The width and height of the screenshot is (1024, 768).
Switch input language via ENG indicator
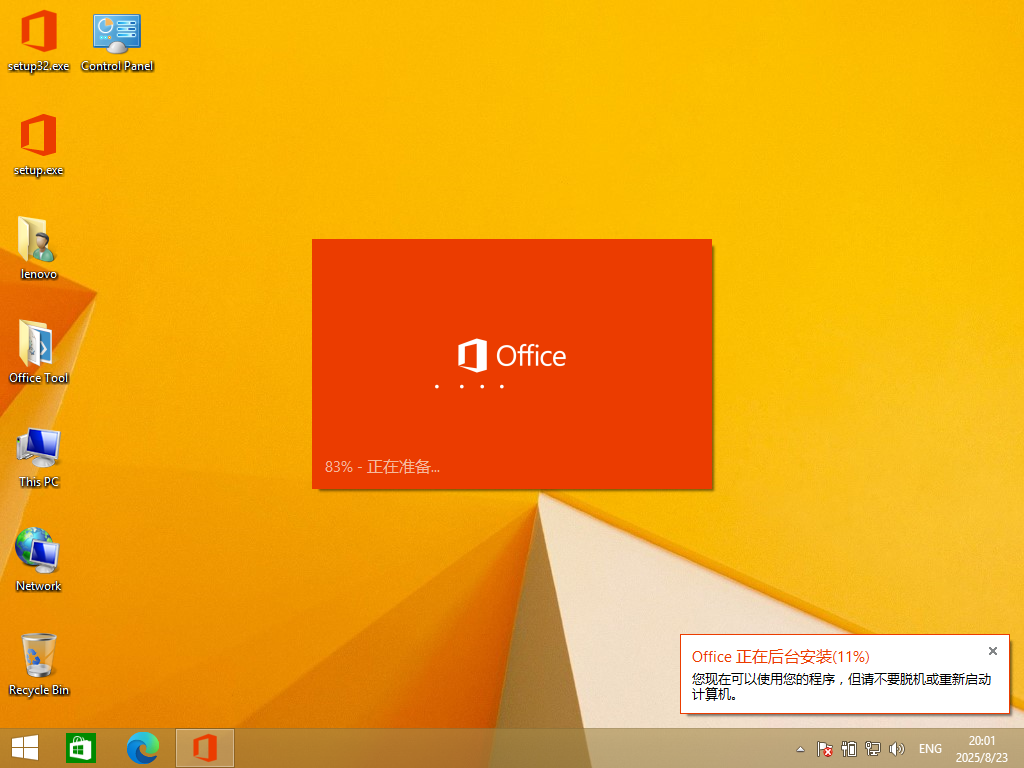[x=930, y=749]
